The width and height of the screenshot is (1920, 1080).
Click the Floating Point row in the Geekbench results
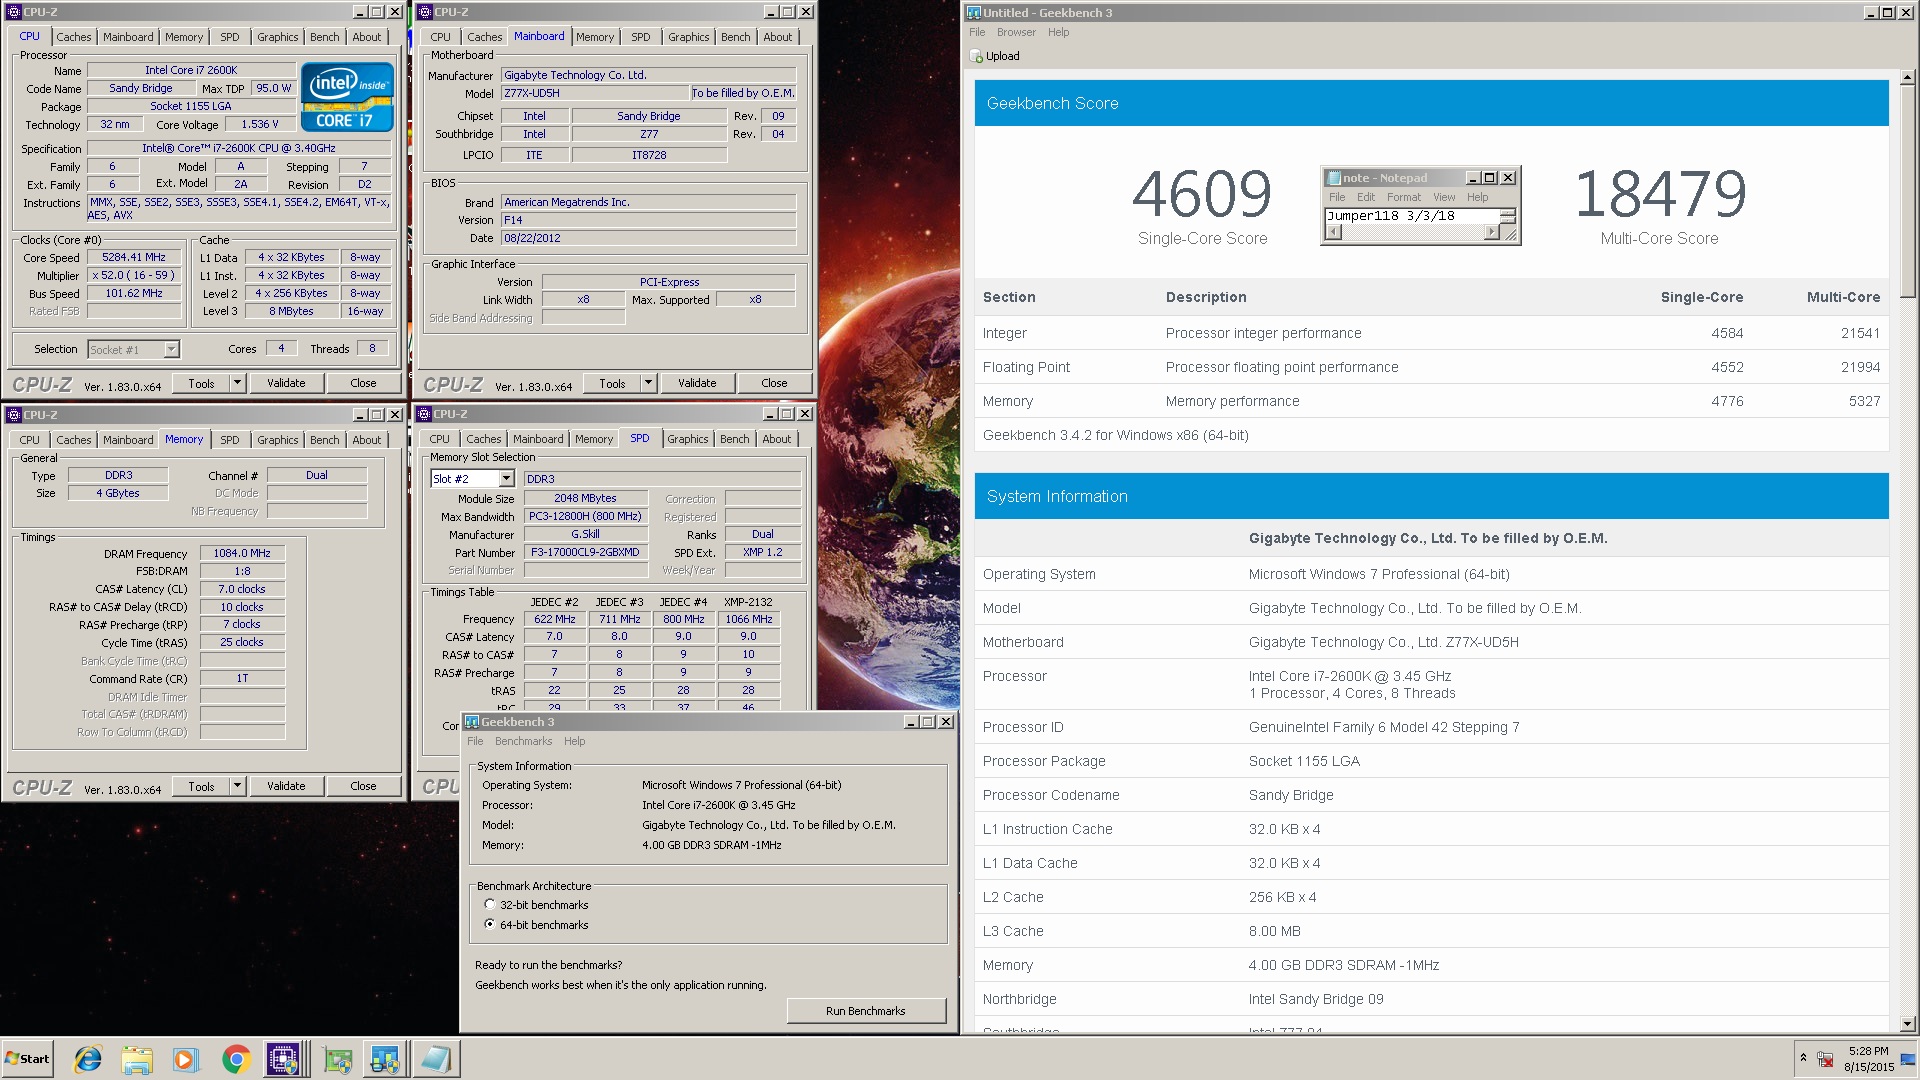(x=1431, y=367)
